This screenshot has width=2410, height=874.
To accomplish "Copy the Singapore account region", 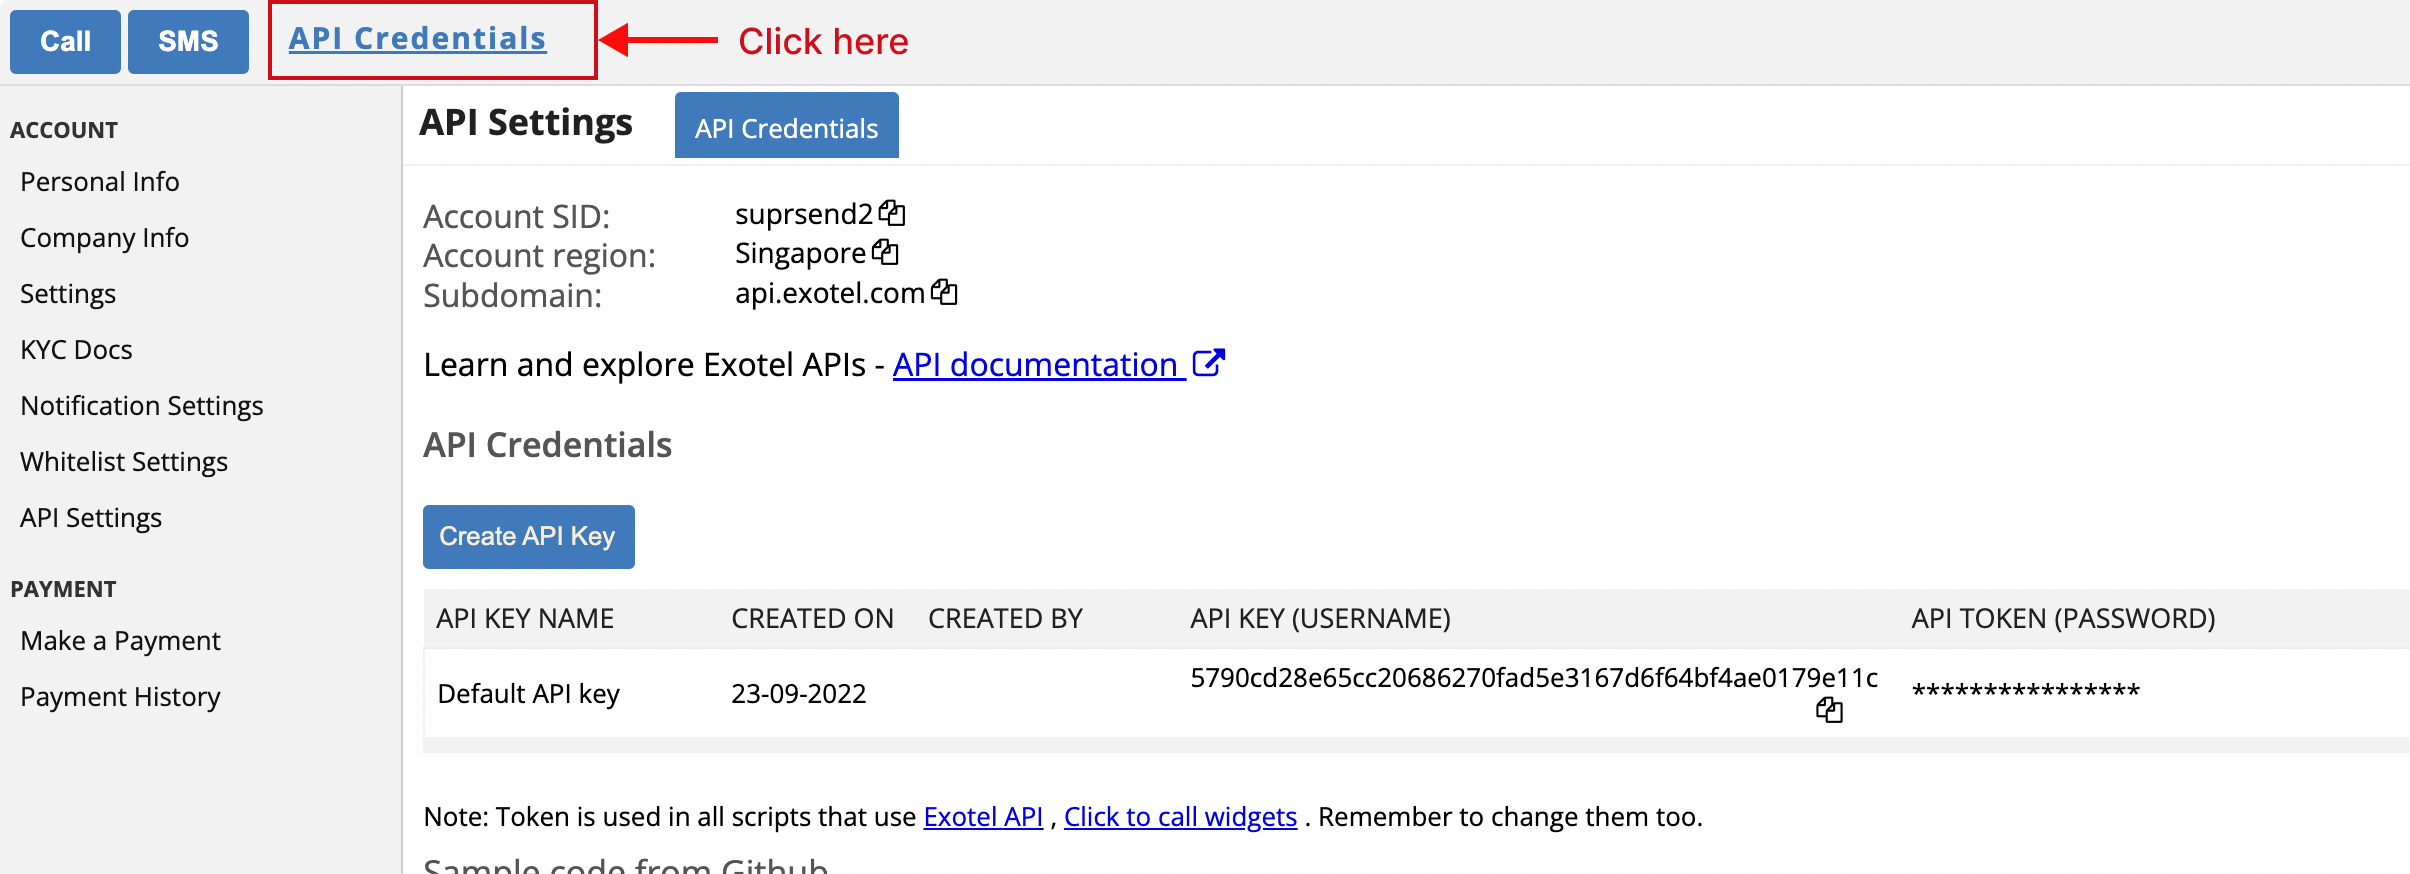I will pos(885,252).
